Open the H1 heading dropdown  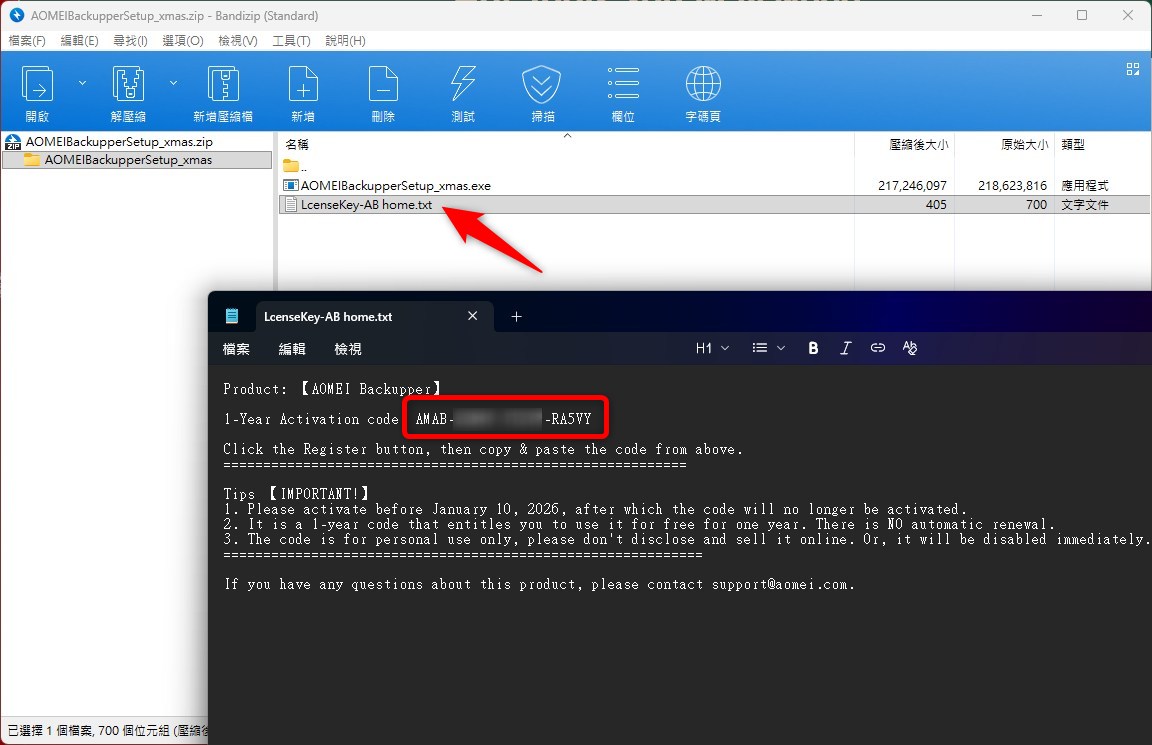click(x=712, y=348)
